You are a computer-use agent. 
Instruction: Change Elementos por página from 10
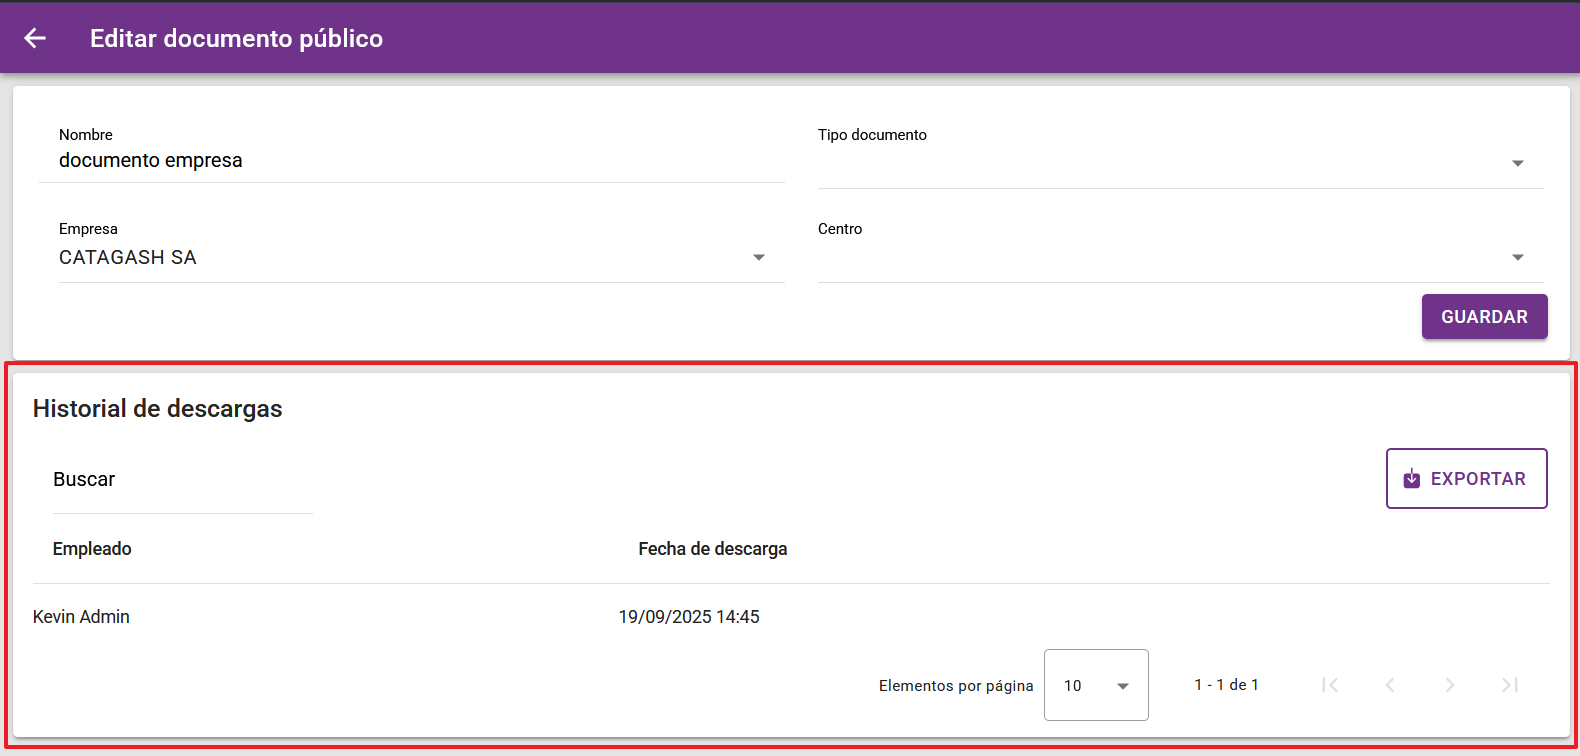(1096, 685)
